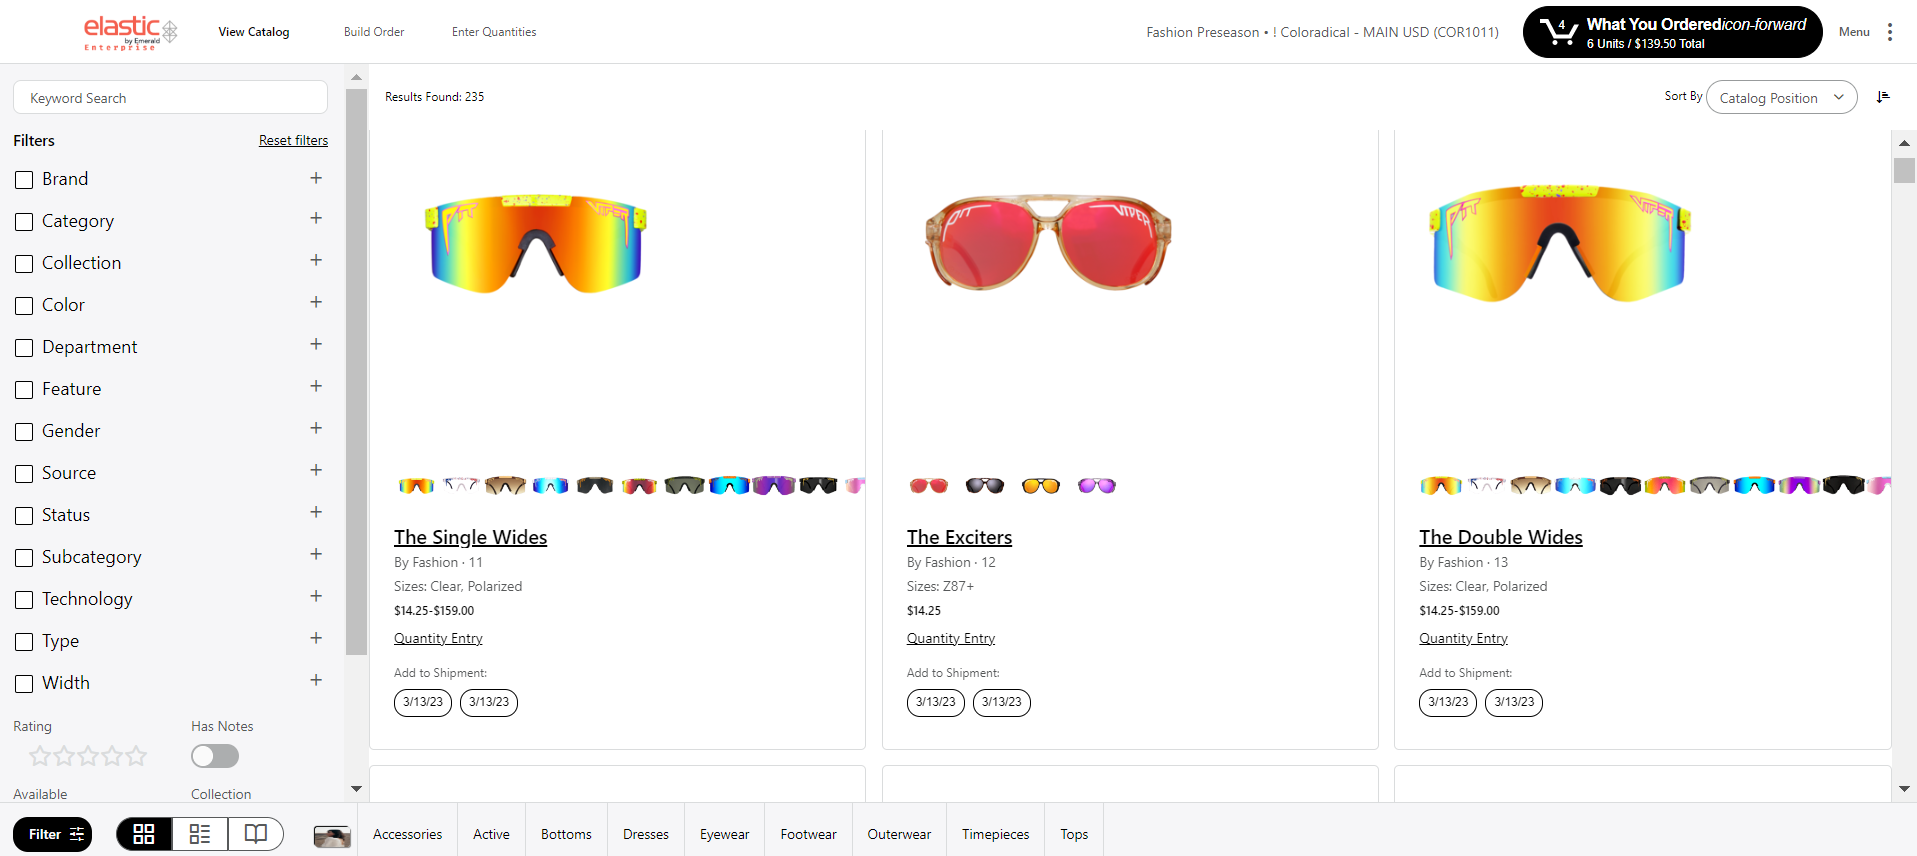Select first star in Rating
This screenshot has height=856, width=1917.
click(40, 756)
